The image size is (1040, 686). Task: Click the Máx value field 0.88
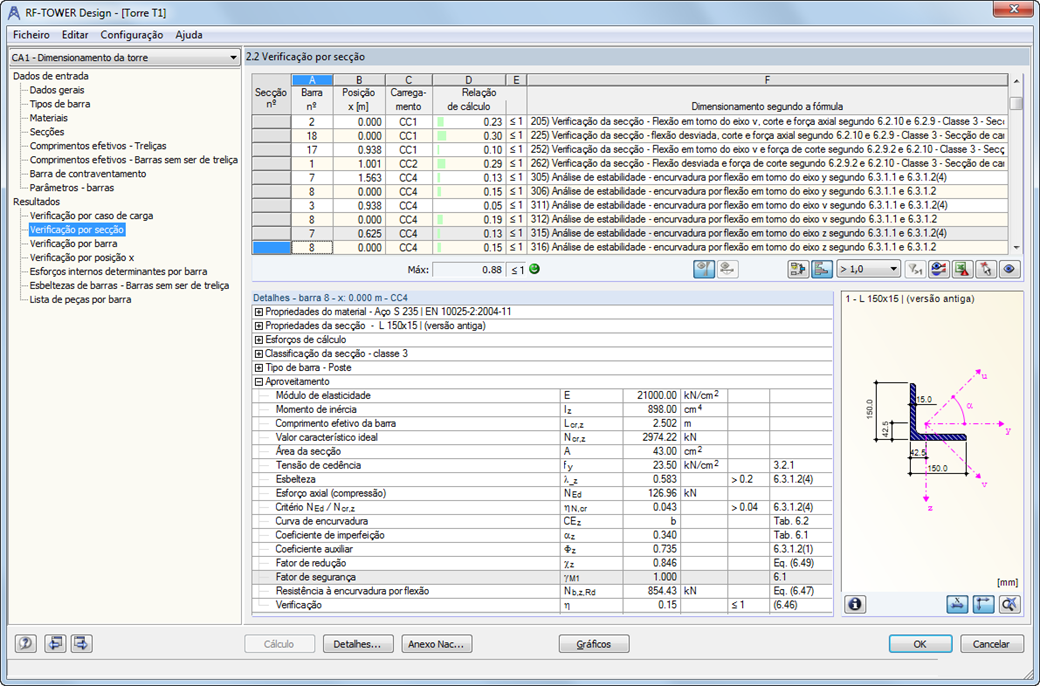(469, 269)
